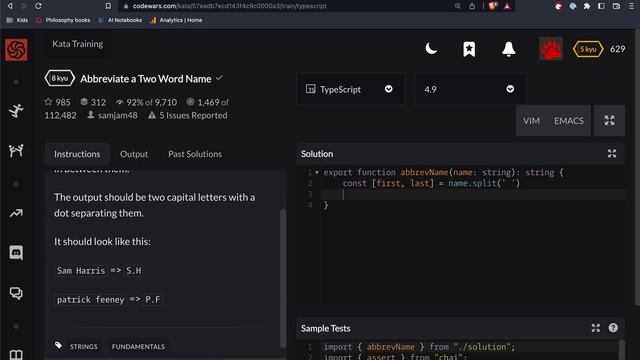
Task: Click the Codewars logo icon
Action: point(16,49)
